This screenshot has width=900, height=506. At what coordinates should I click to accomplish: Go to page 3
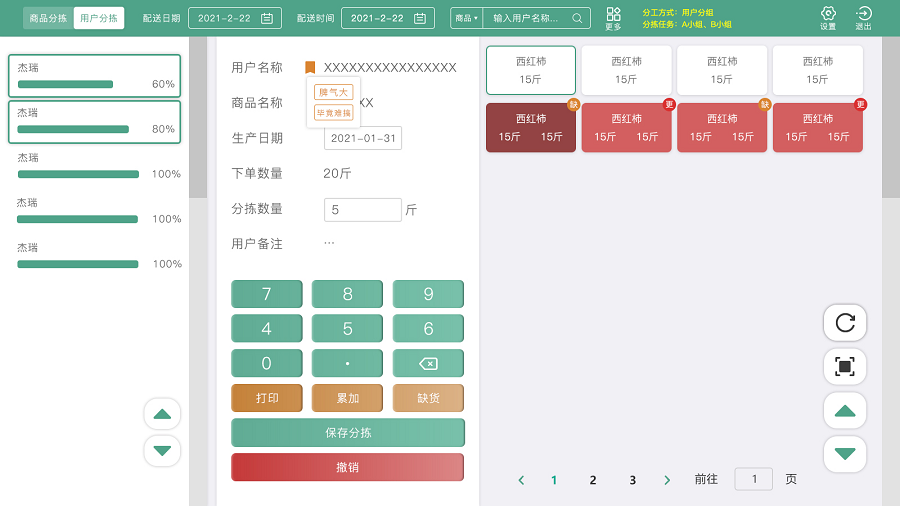click(633, 480)
